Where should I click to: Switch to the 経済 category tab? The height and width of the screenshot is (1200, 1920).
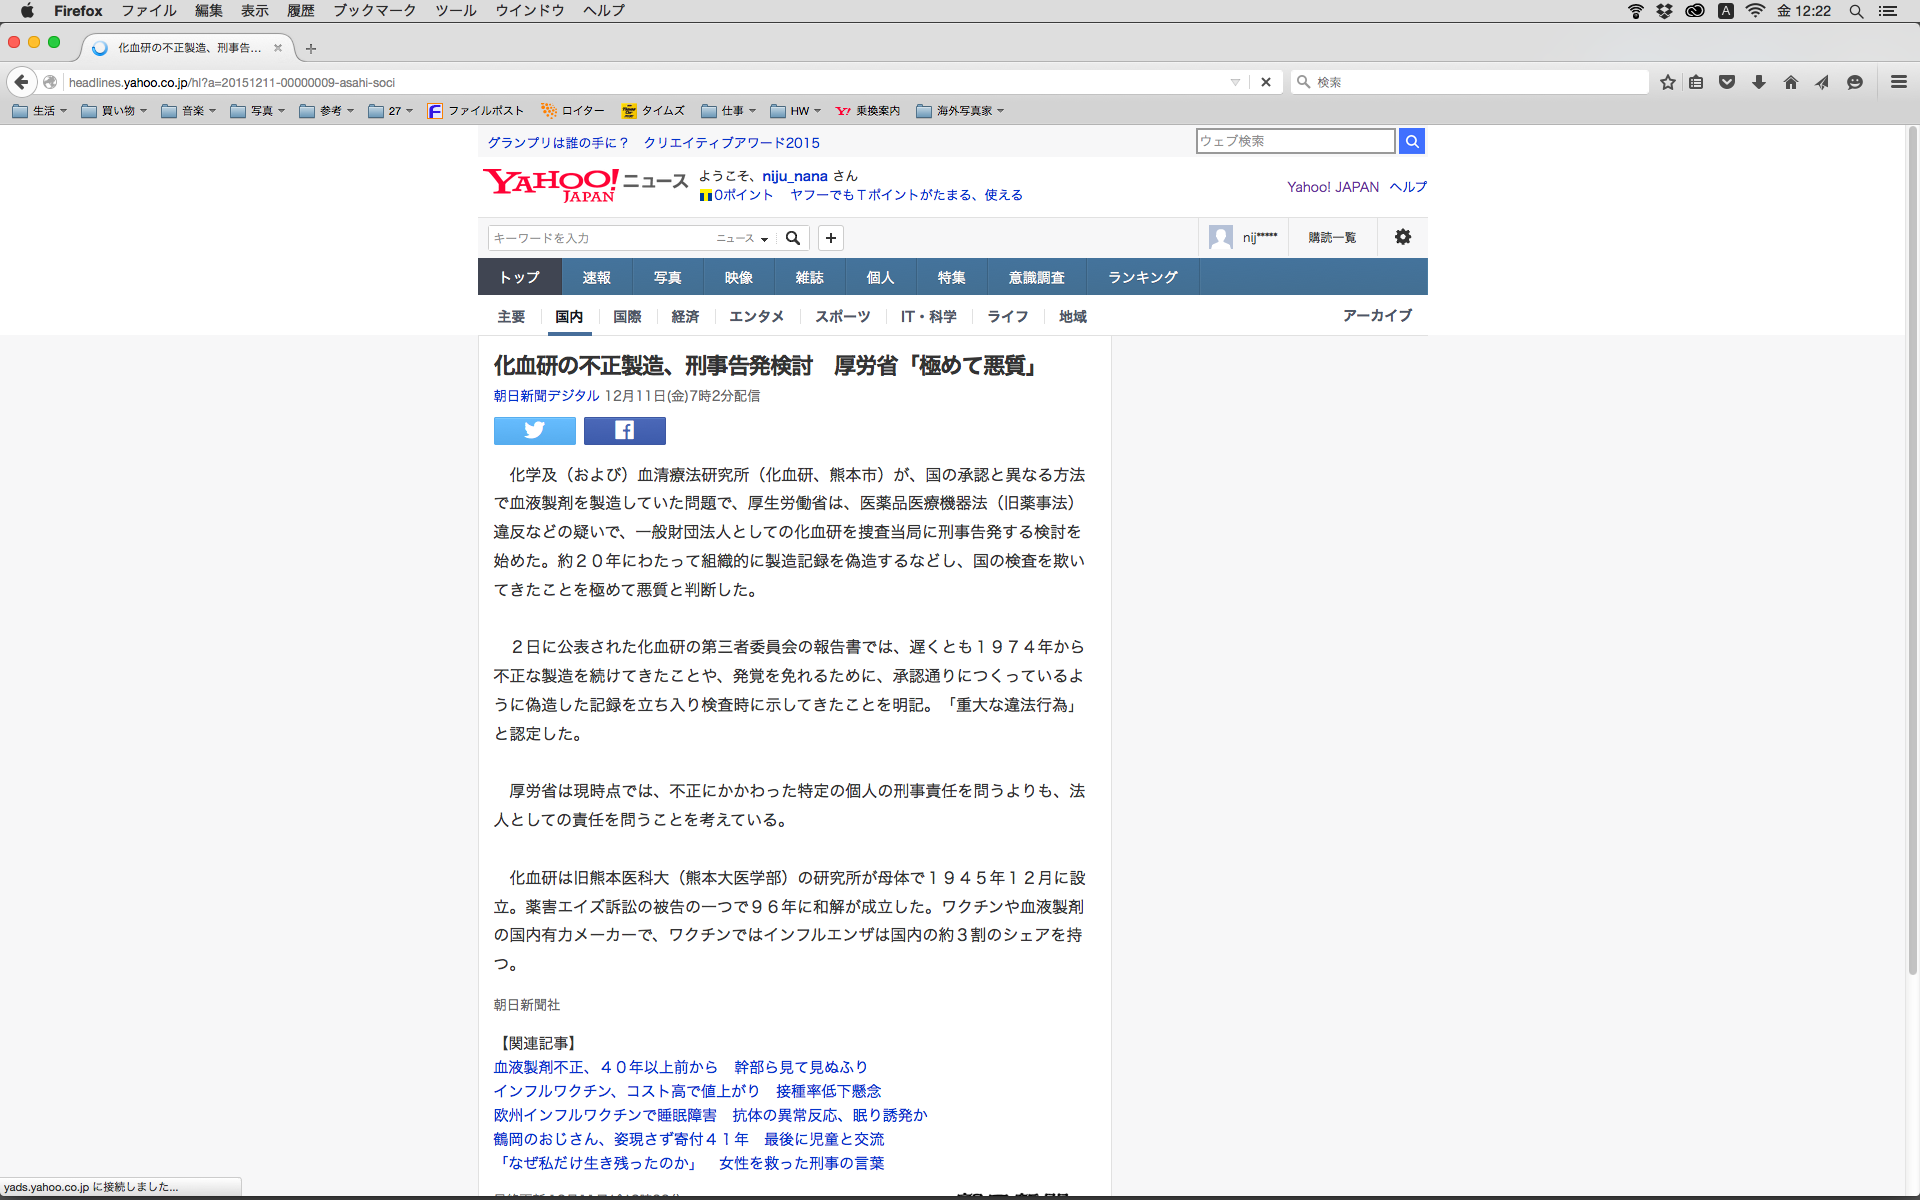point(685,316)
